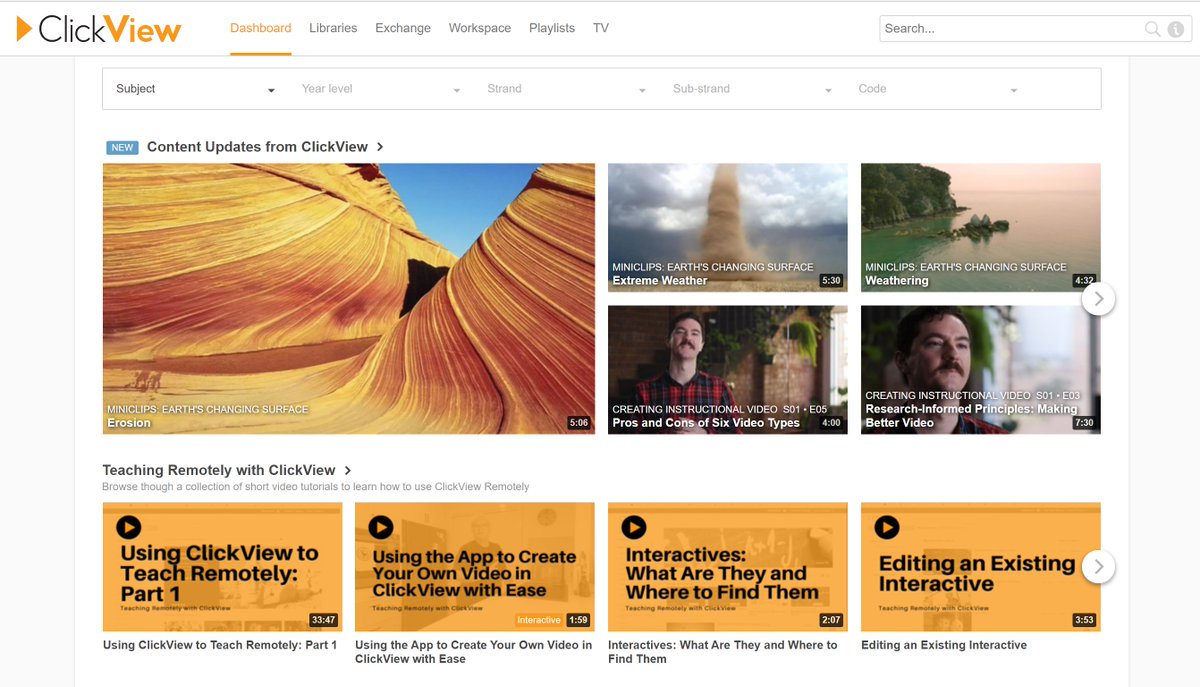The image size is (1200, 687).
Task: Open the Weathering video thumbnail
Action: (981, 228)
